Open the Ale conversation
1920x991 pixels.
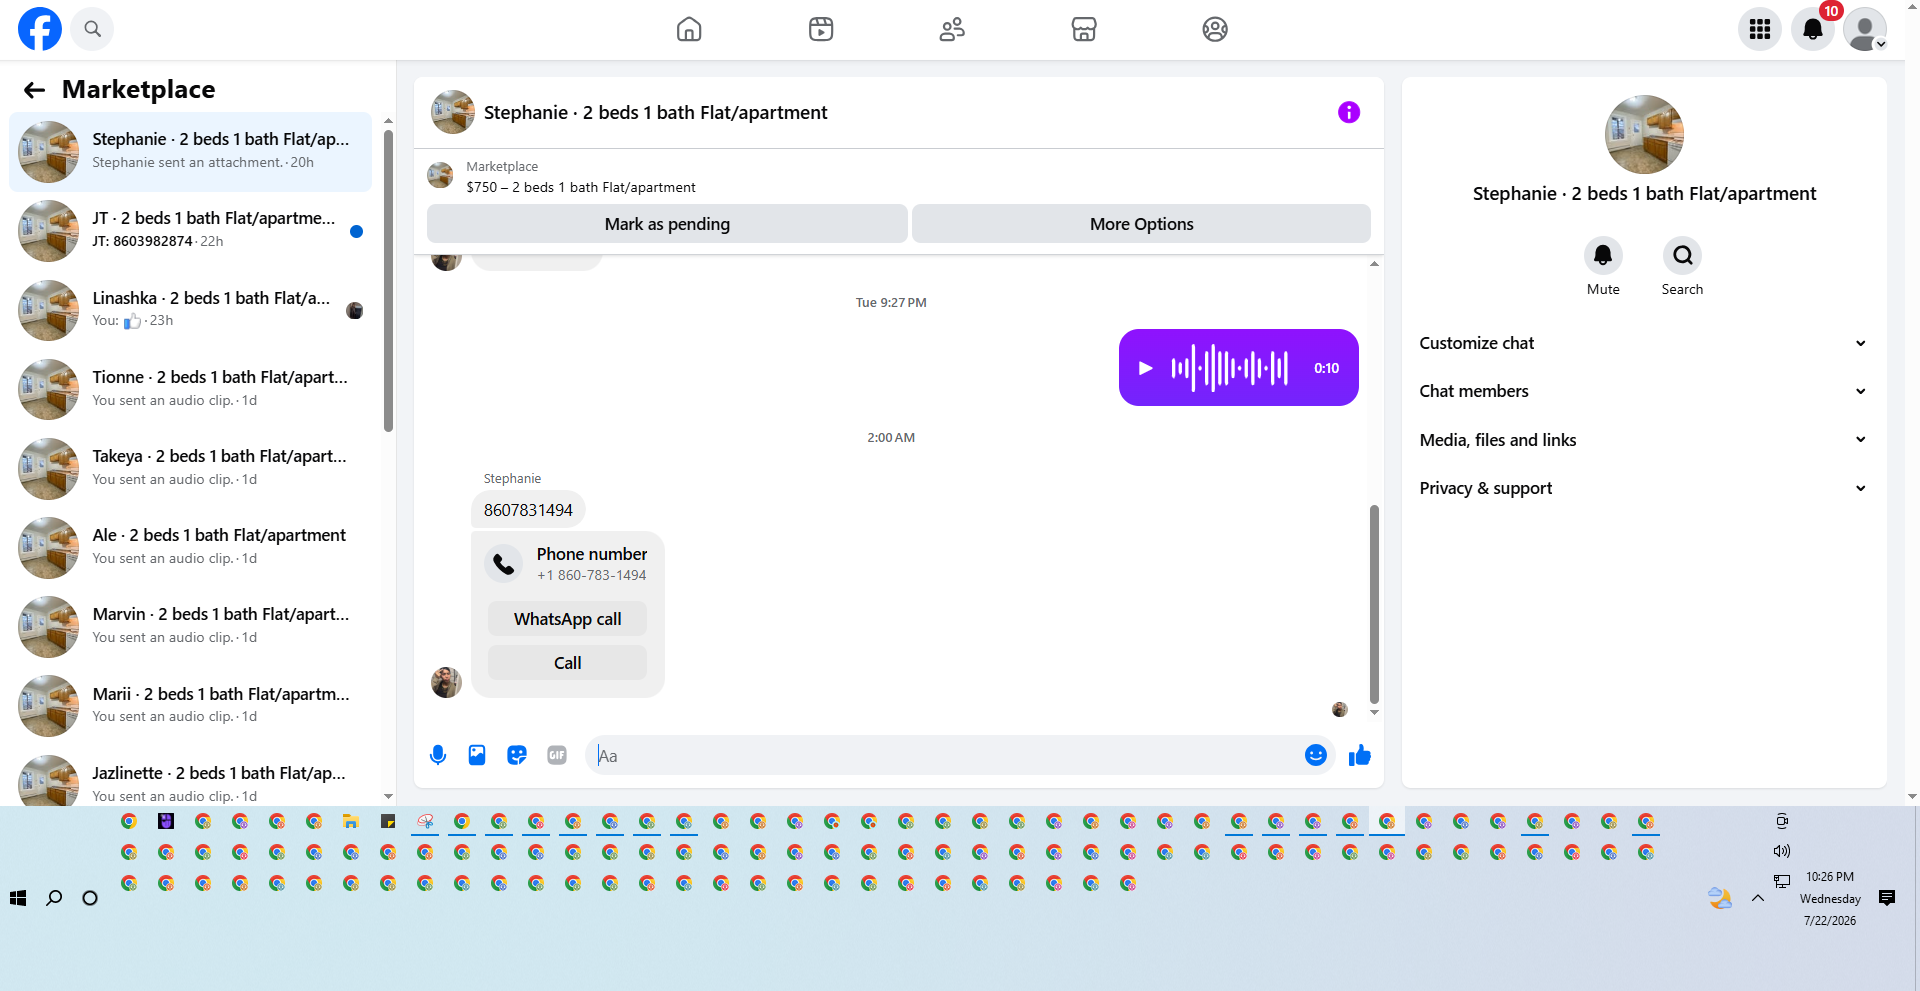pos(190,547)
